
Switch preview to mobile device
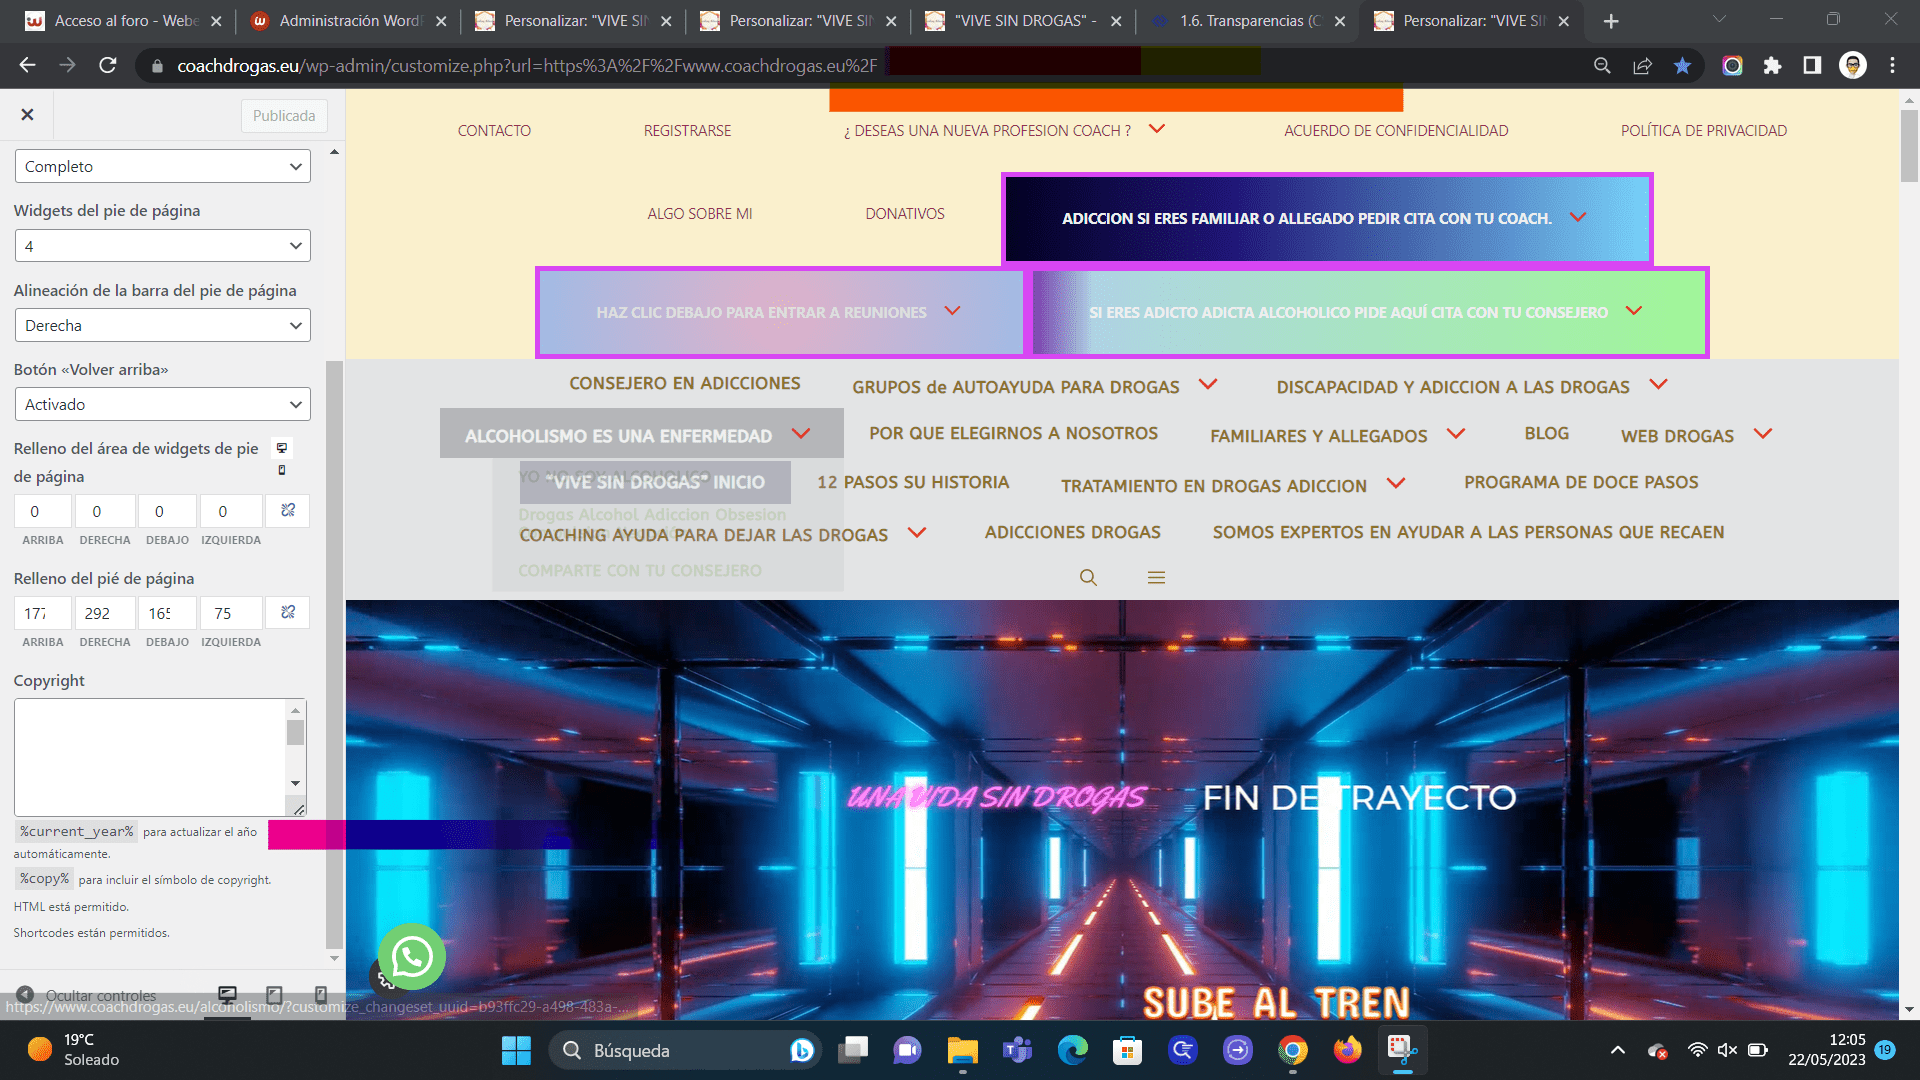tap(321, 994)
